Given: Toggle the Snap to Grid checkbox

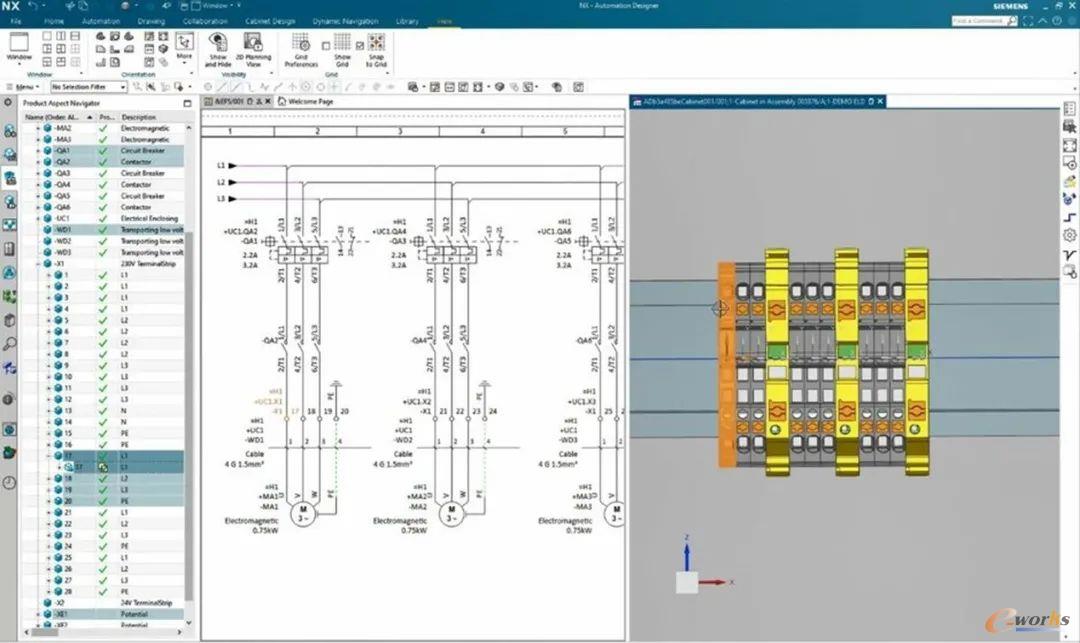Looking at the screenshot, I should [x=360, y=46].
